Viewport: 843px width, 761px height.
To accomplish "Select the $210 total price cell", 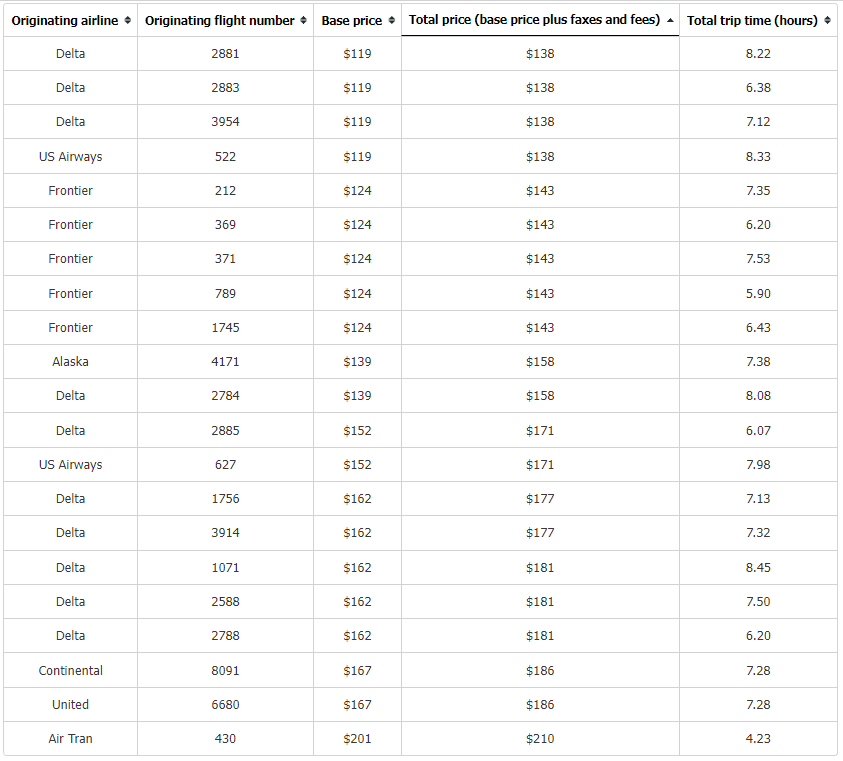I will tap(540, 738).
